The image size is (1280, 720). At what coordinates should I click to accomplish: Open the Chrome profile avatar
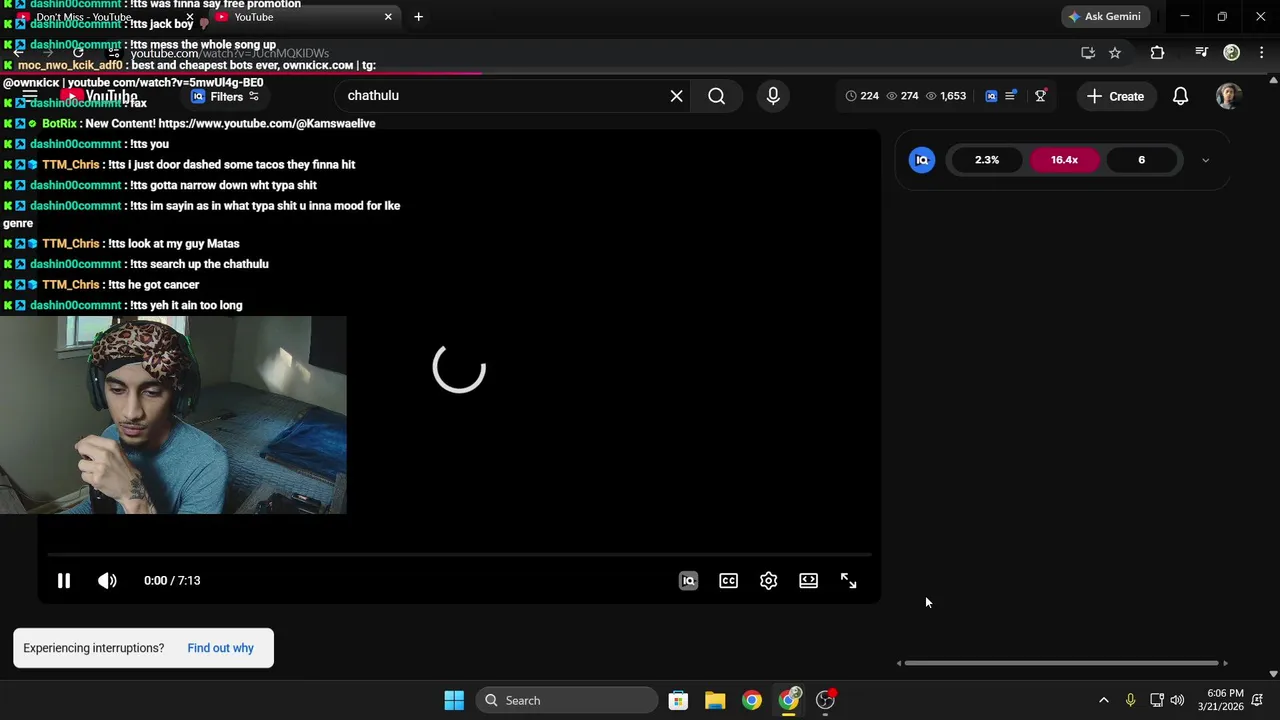(x=1231, y=53)
